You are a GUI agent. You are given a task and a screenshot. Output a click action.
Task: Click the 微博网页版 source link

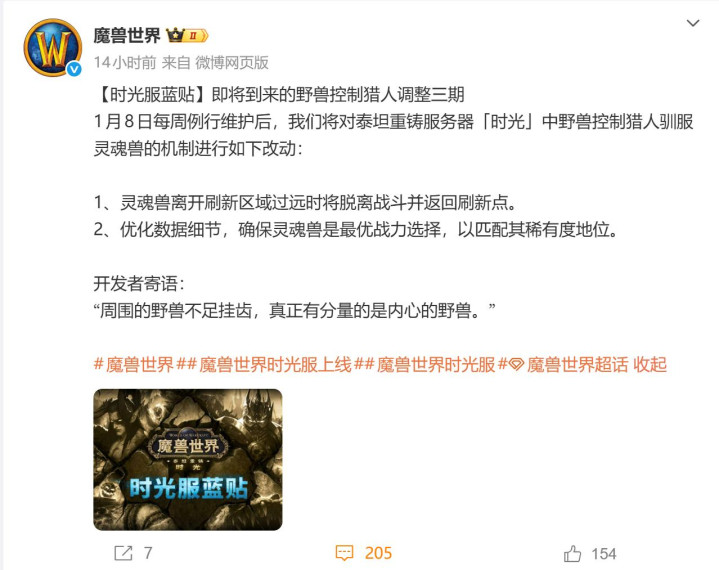coord(232,62)
